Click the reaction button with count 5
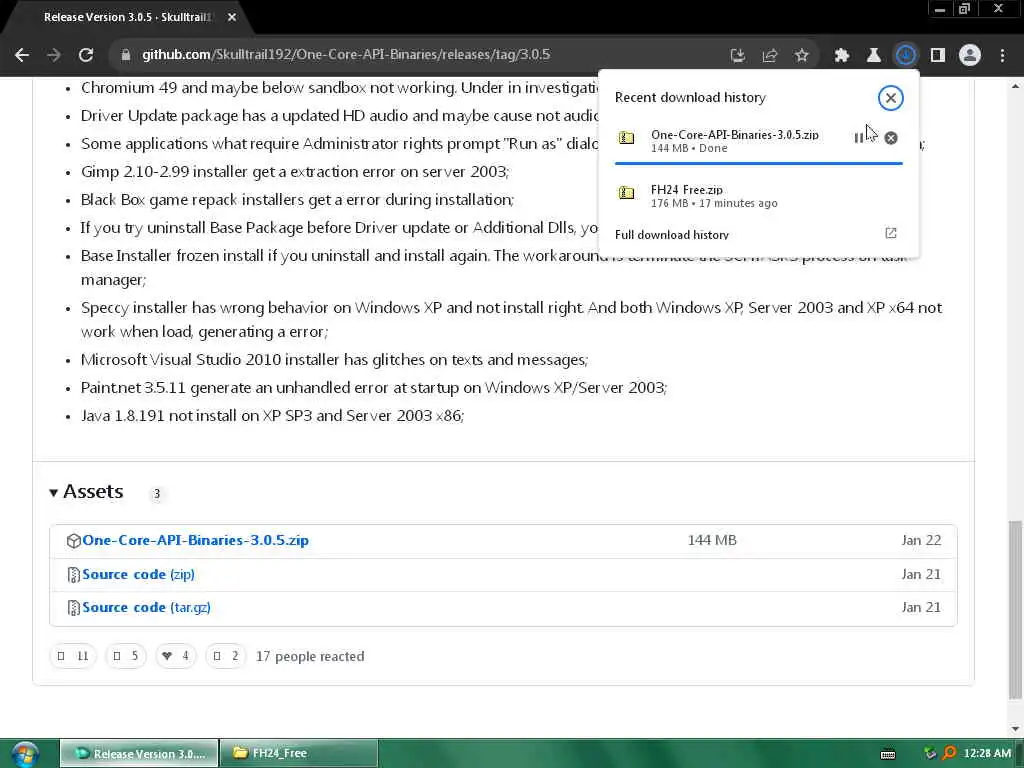1024x768 pixels. [x=126, y=656]
